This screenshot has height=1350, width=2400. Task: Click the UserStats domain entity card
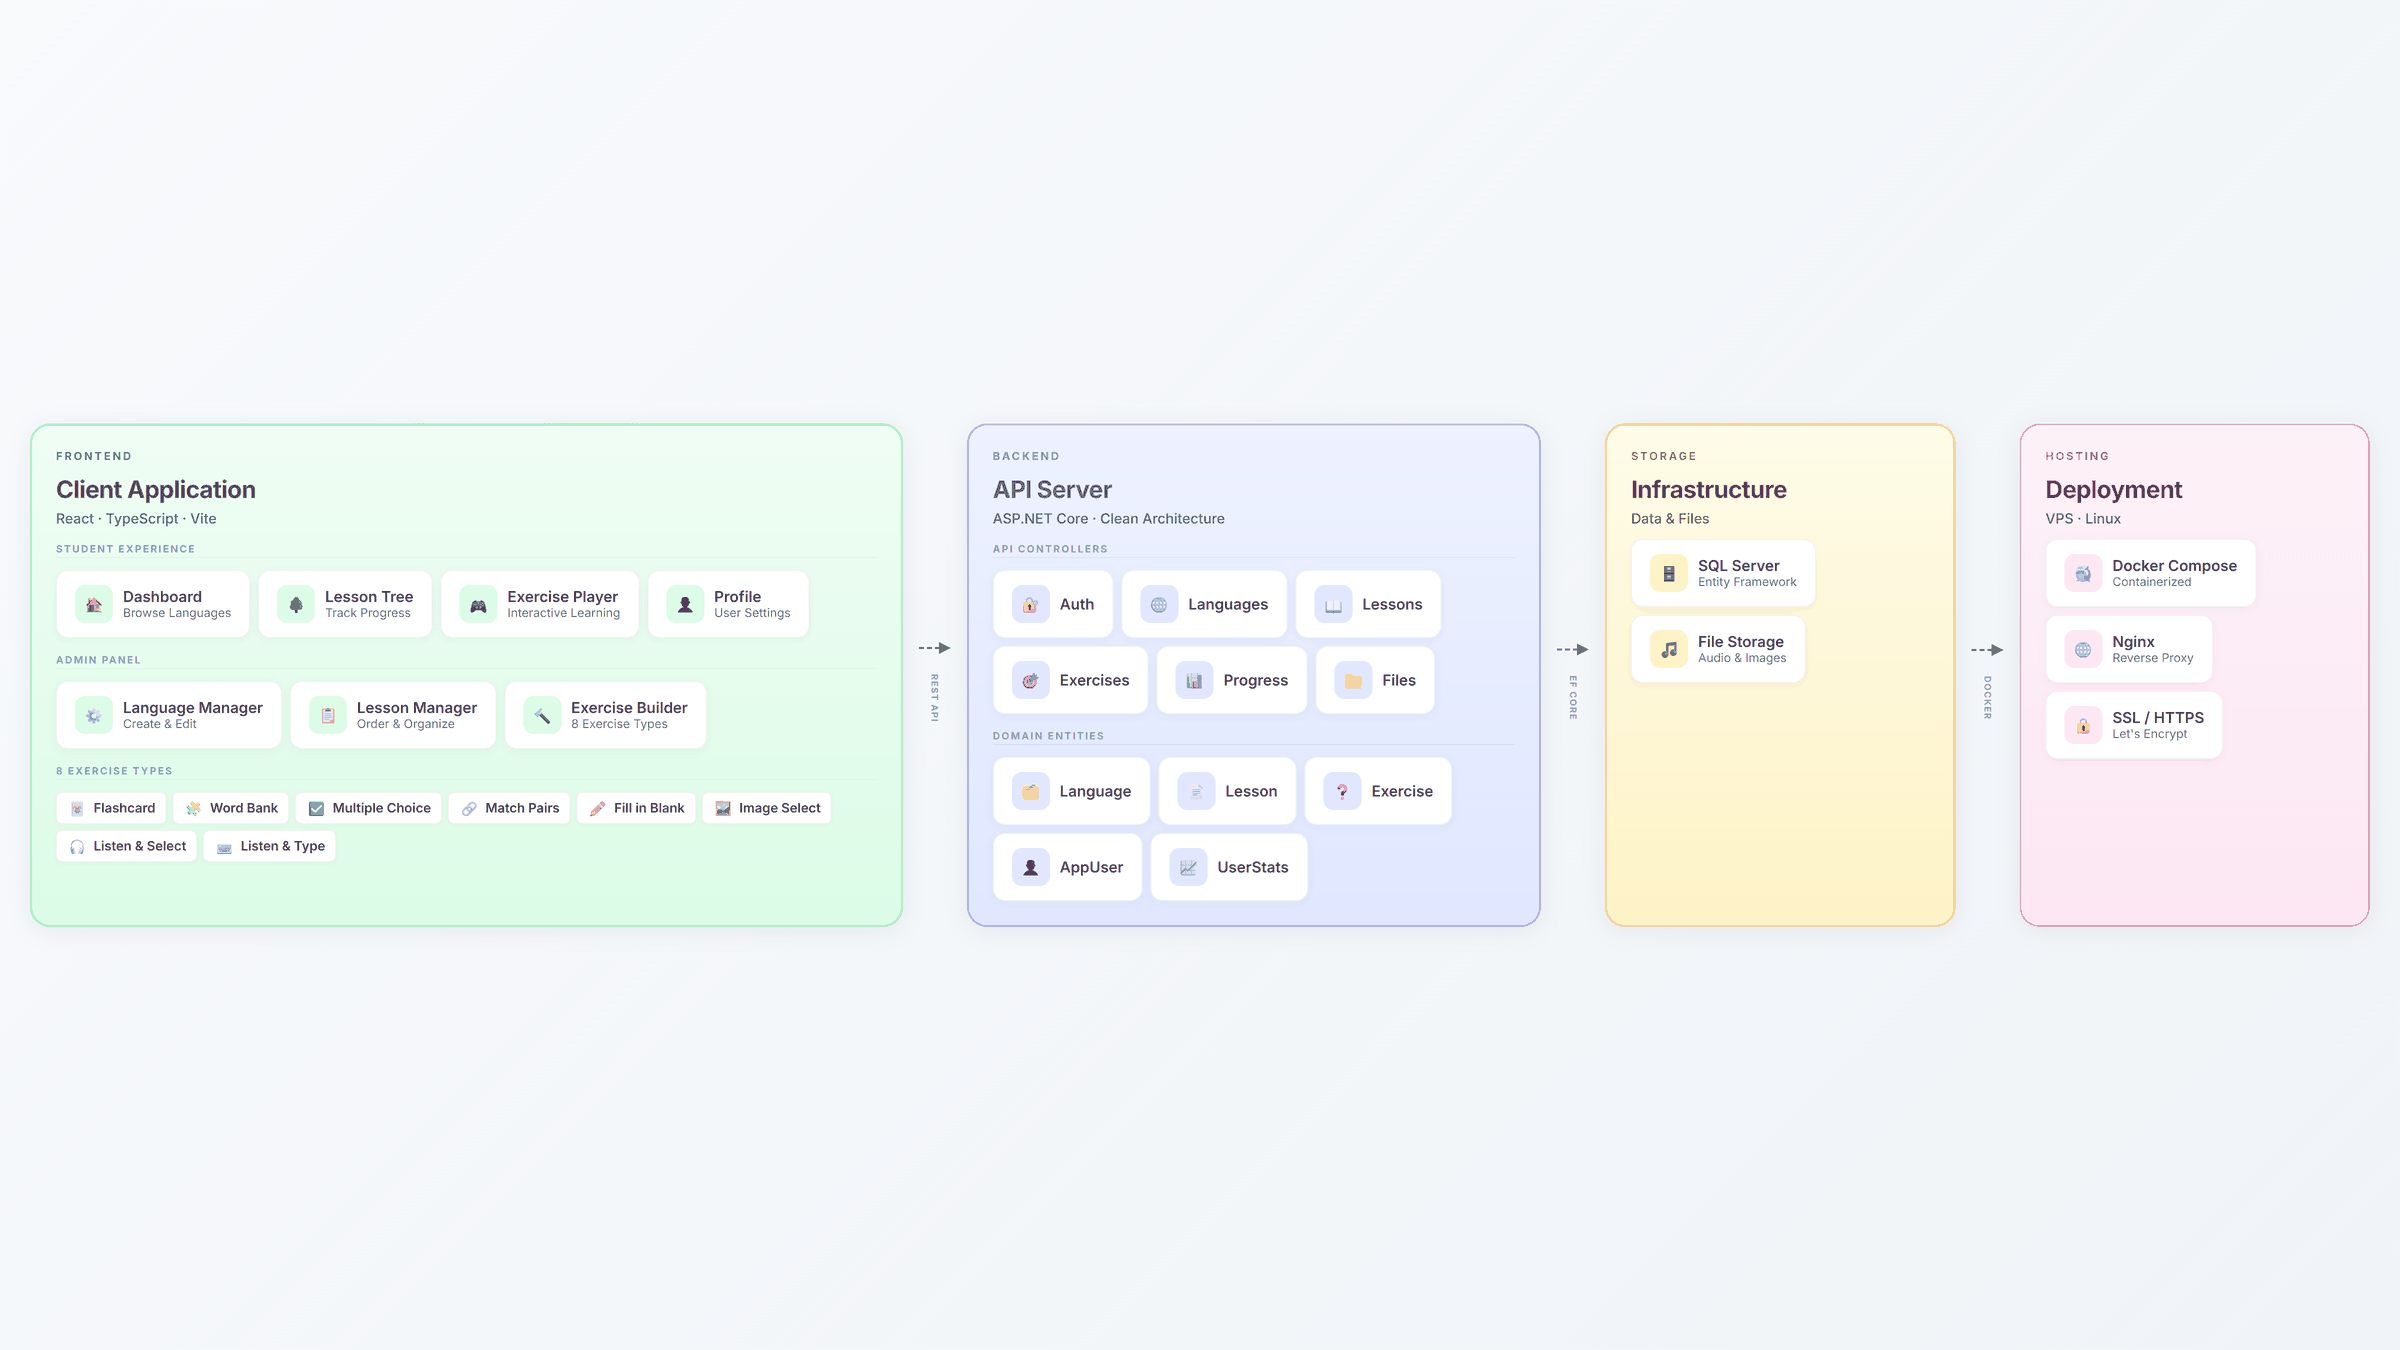click(x=1229, y=867)
